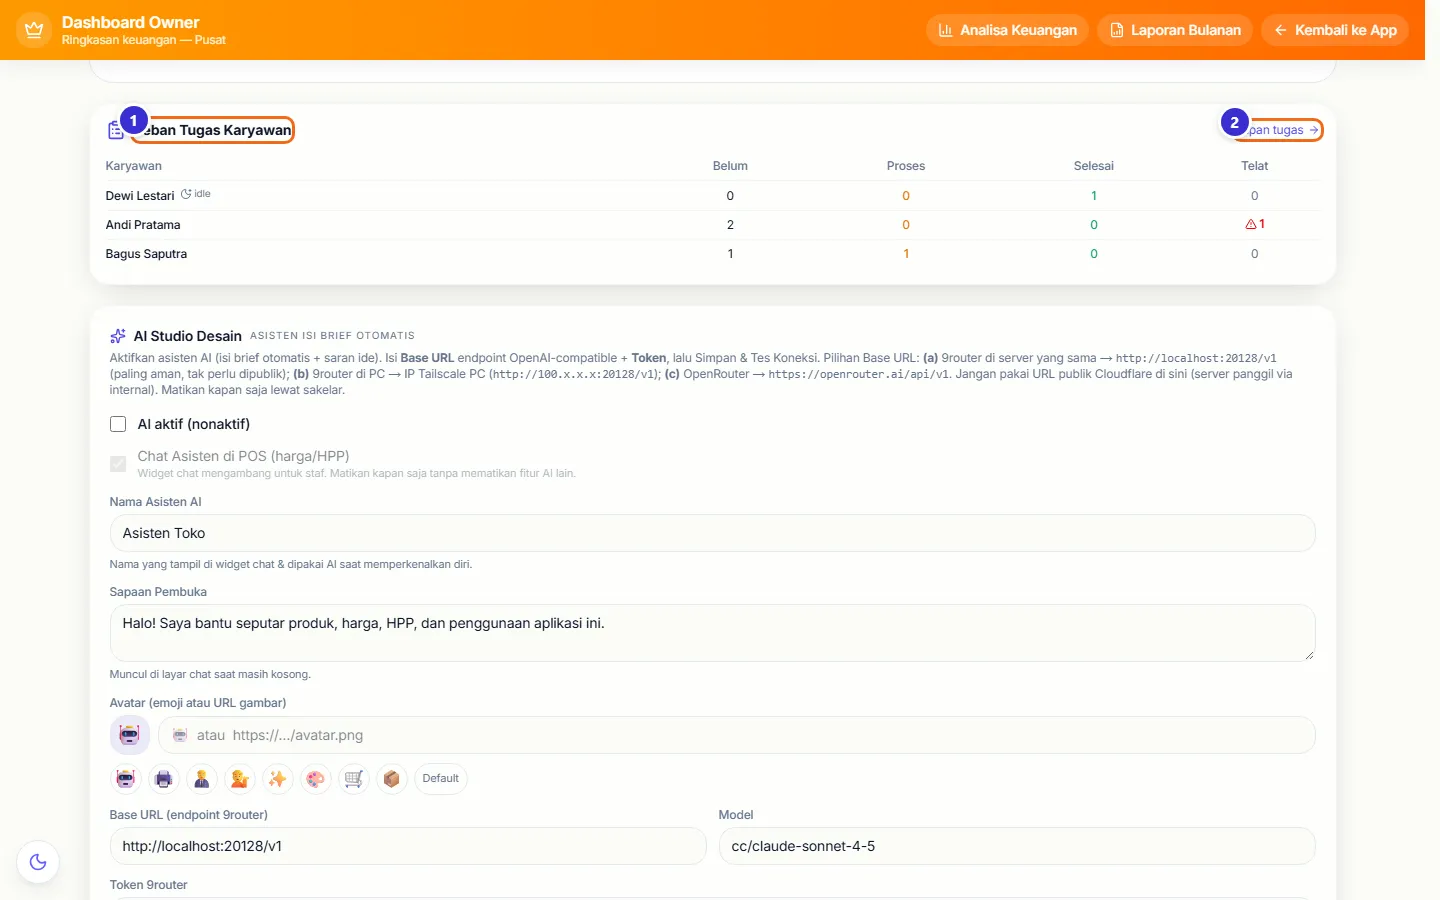Viewport: 1440px width, 900px height.
Task: Choose the package box emoji avatar preset
Action: (392, 779)
